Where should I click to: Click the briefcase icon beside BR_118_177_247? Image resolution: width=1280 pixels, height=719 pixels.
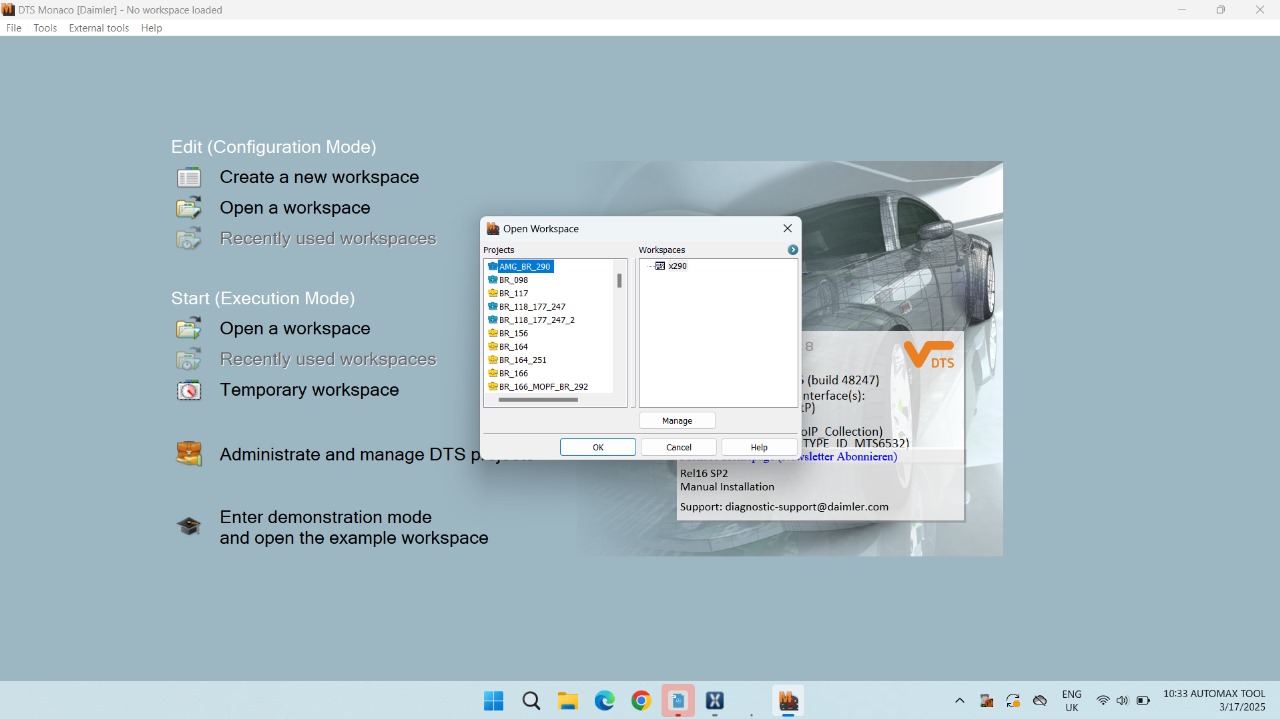tap(492, 307)
